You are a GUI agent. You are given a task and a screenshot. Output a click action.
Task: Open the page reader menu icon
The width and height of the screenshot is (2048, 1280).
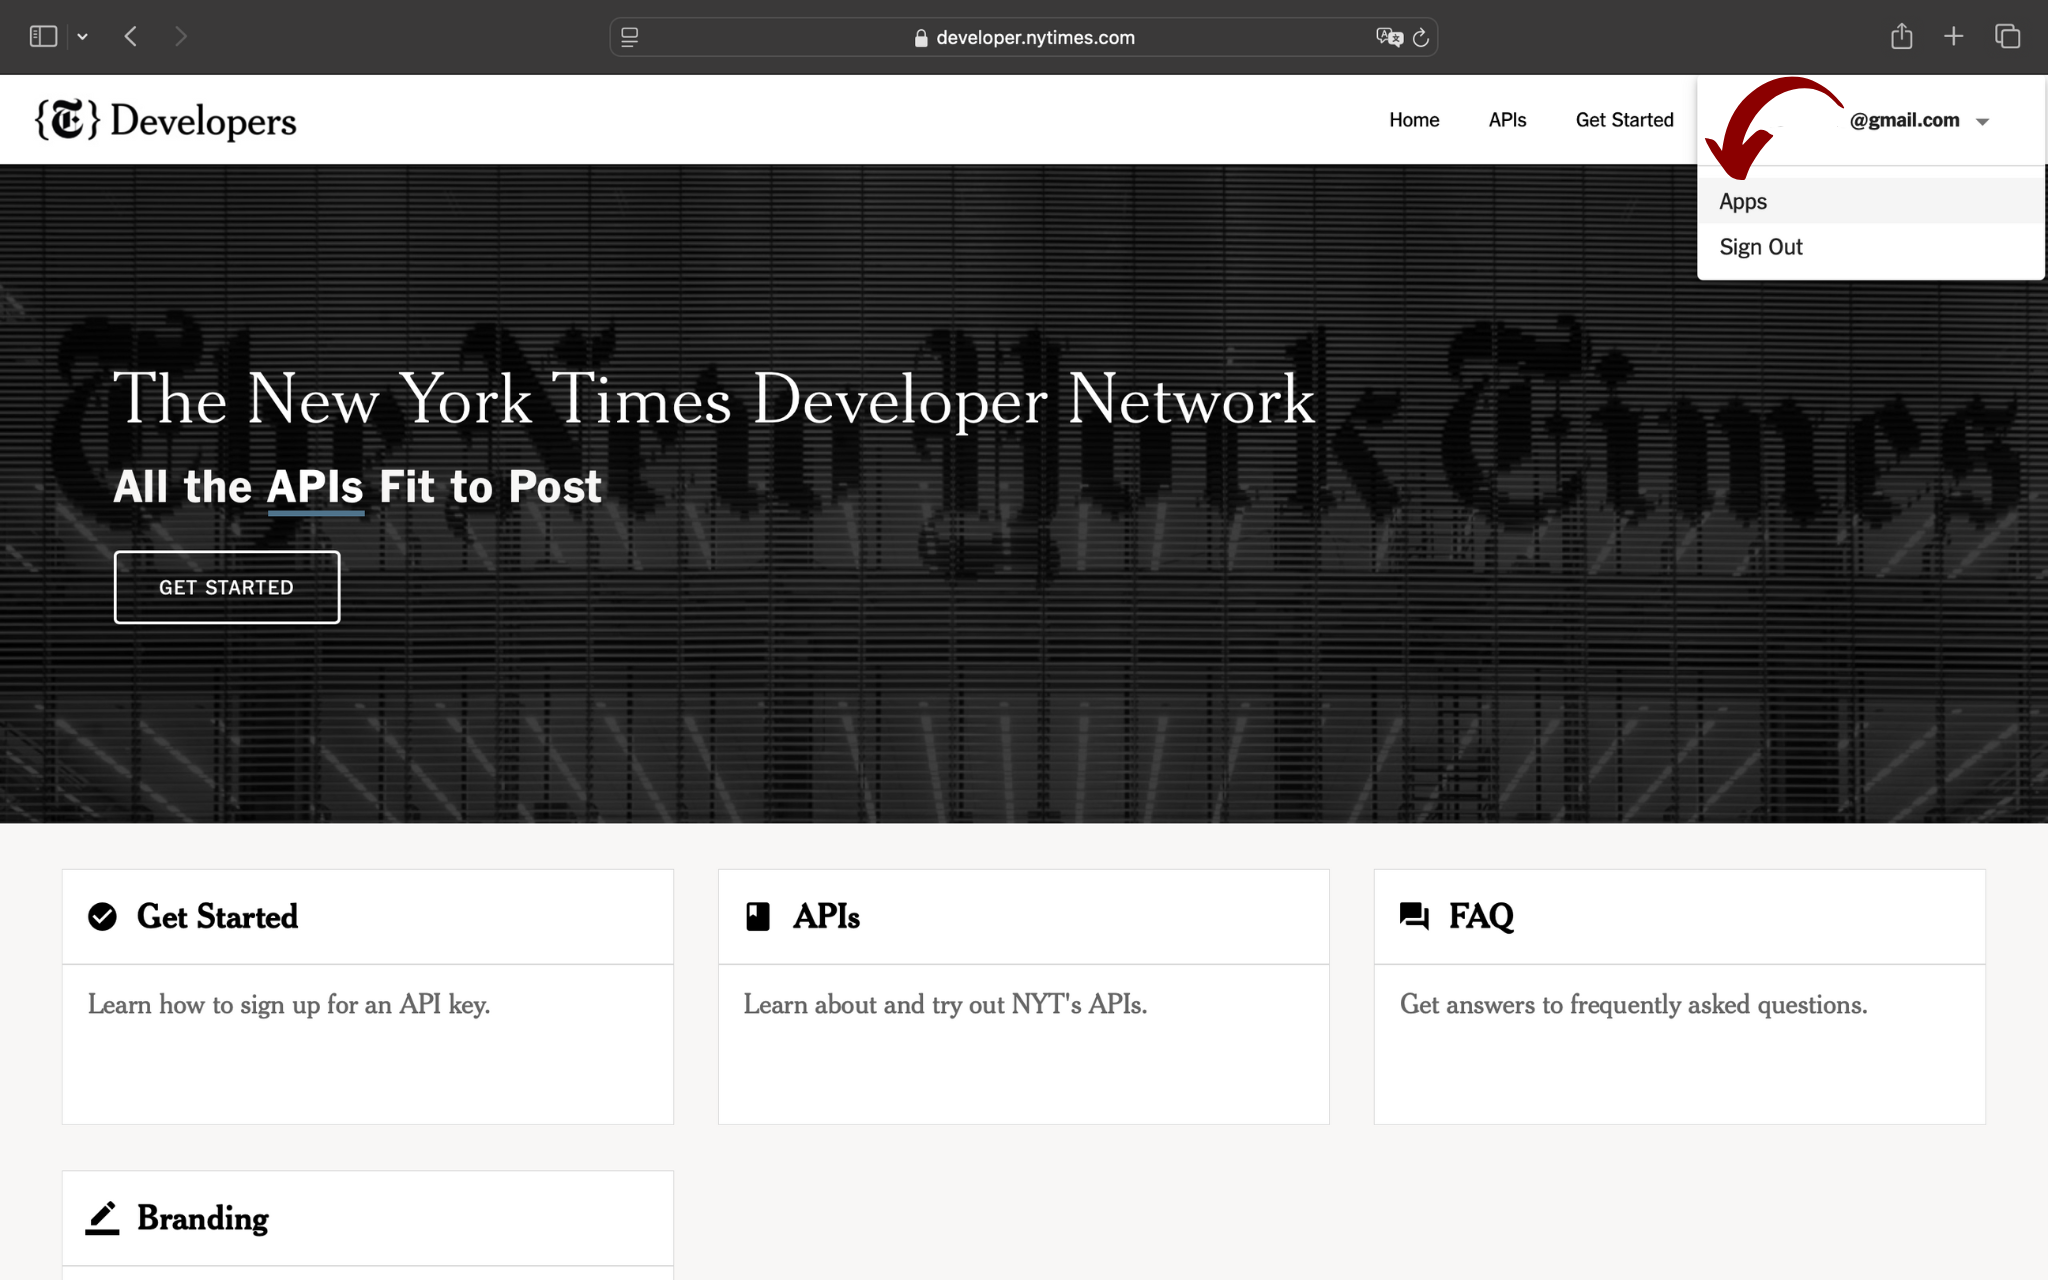(x=630, y=37)
